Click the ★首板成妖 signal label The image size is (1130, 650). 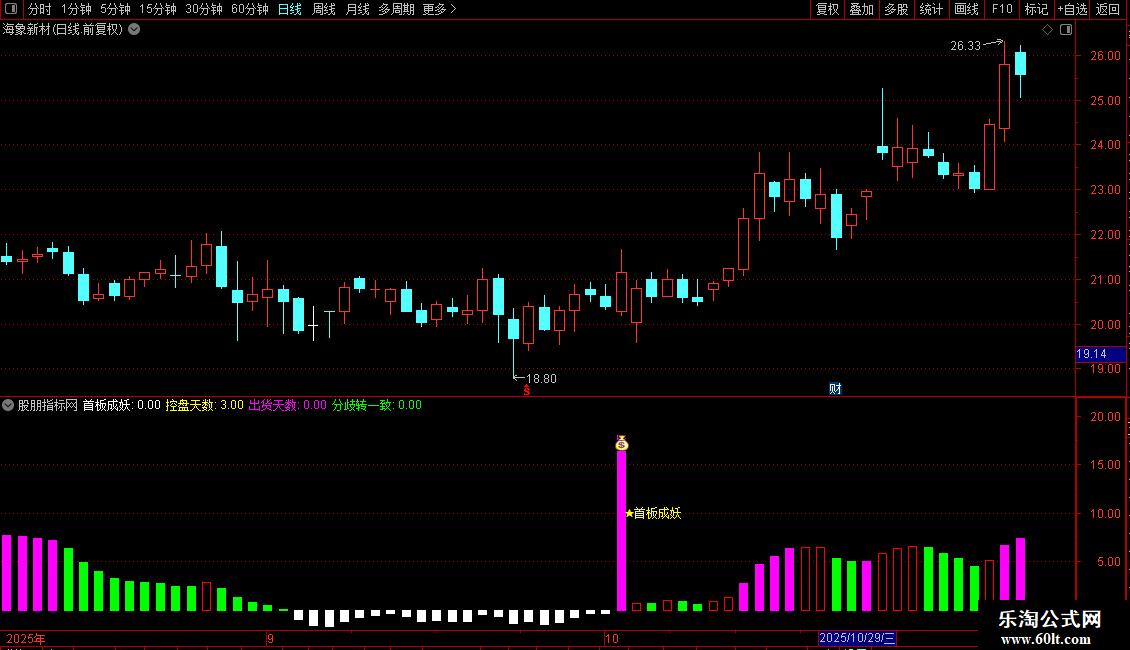653,513
